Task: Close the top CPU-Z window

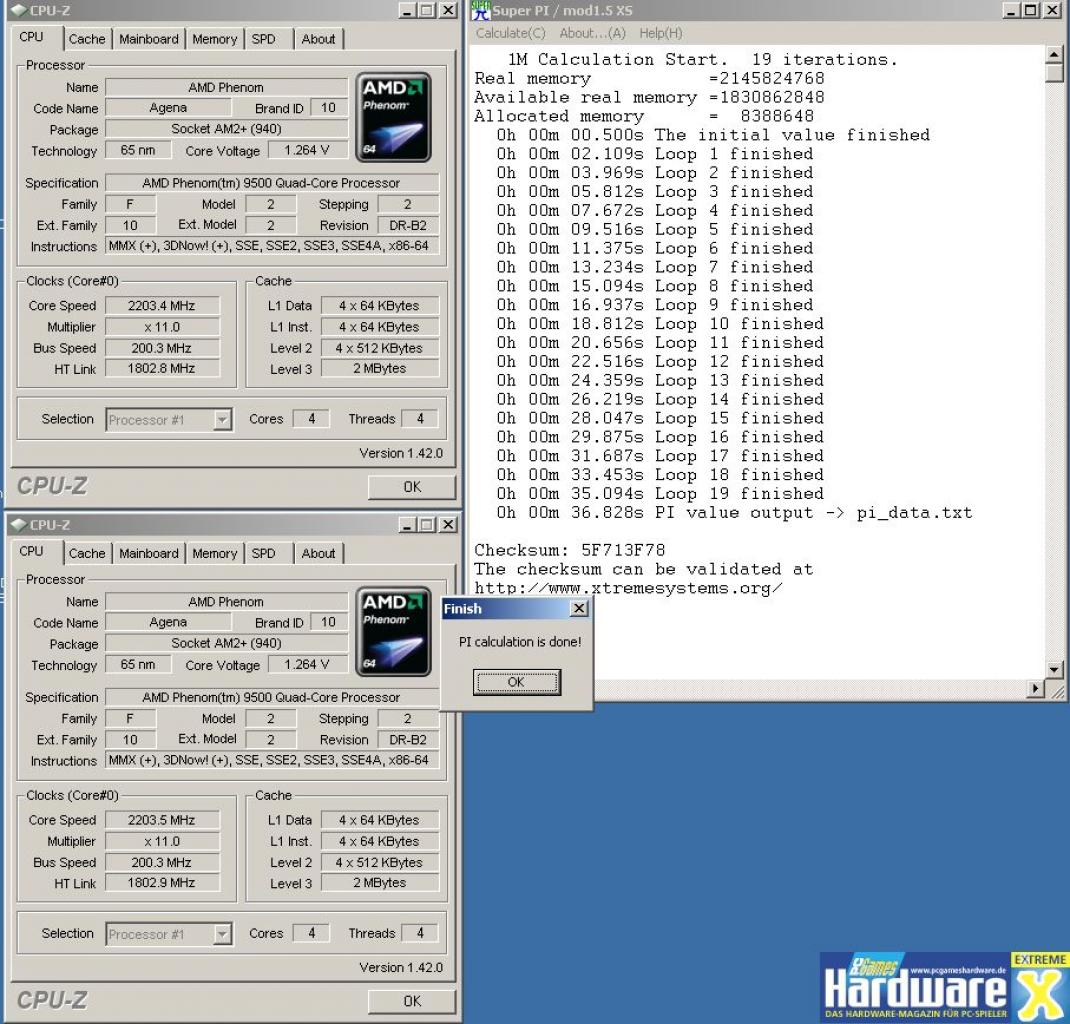Action: [x=448, y=11]
